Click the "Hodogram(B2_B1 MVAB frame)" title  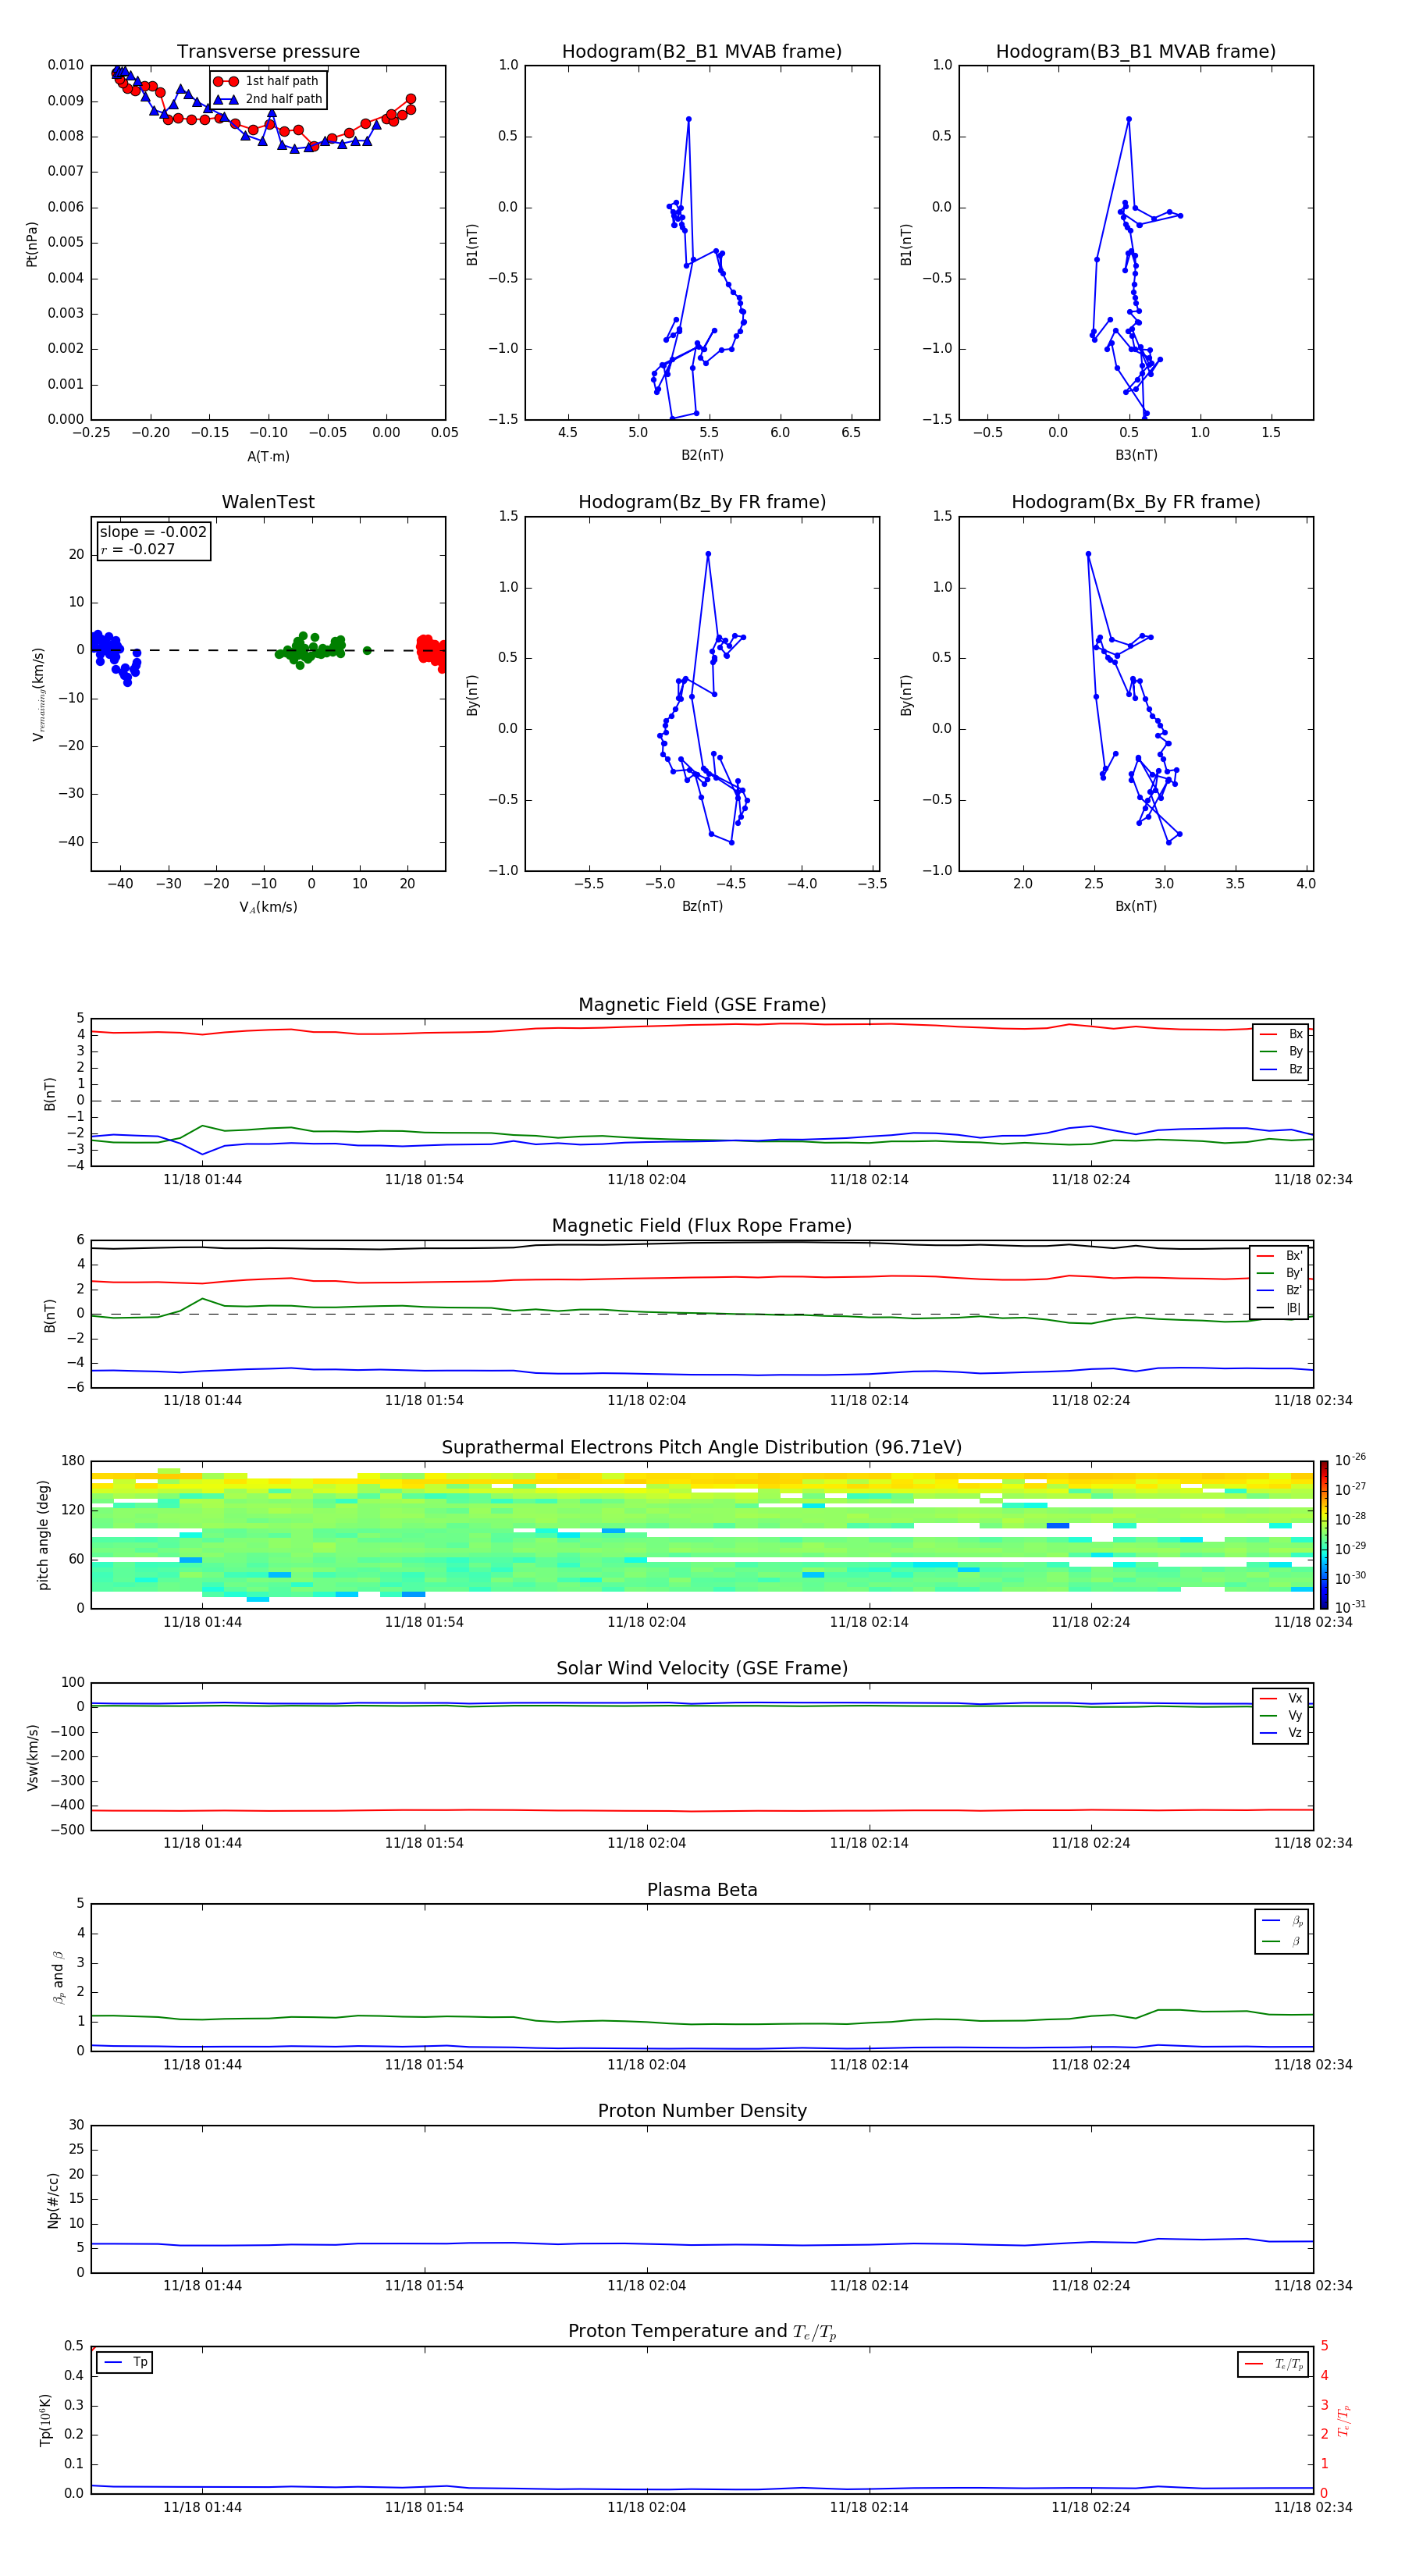coord(702,52)
